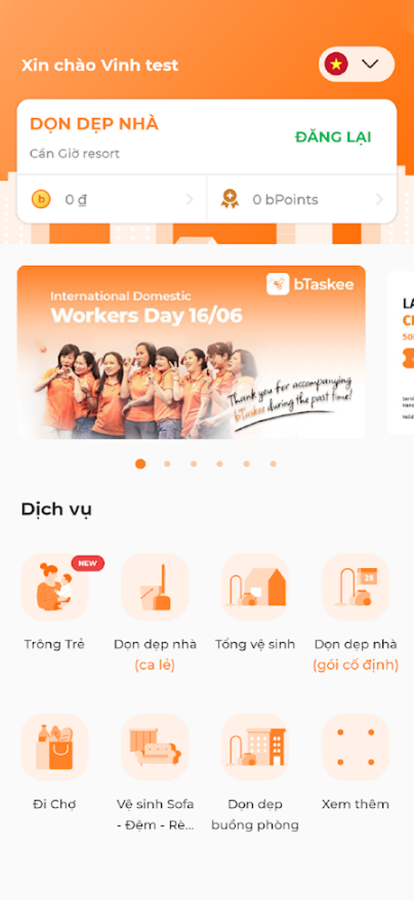Open the Workers Day 16/06 banner
This screenshot has height=900, width=414.
191,352
